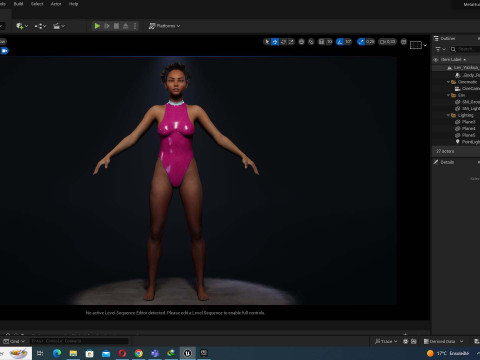Open the Build menu

pos(18,4)
